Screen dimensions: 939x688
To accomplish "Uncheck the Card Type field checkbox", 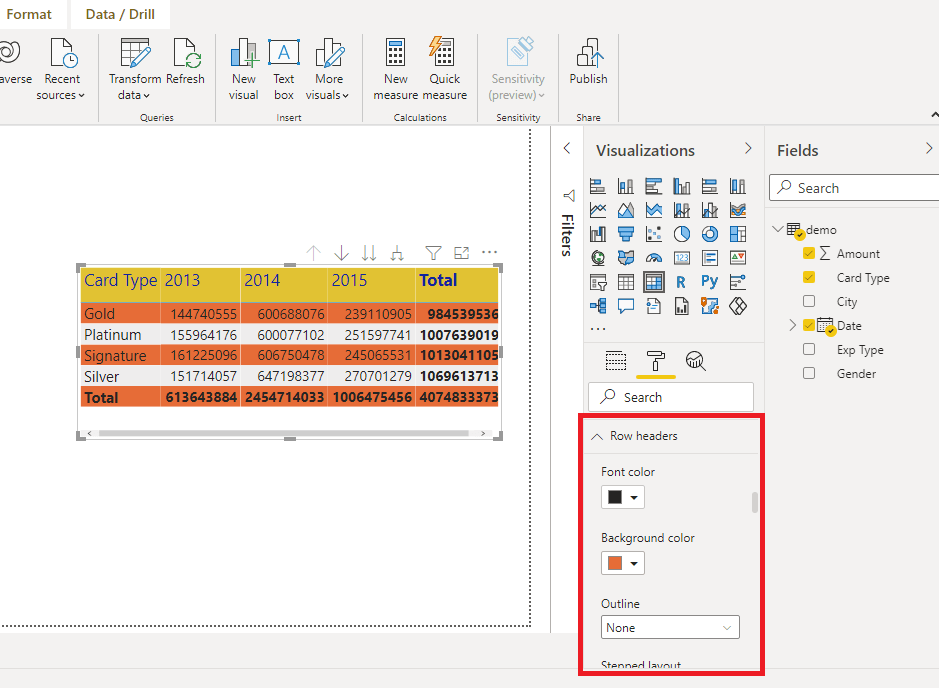I will click(809, 278).
